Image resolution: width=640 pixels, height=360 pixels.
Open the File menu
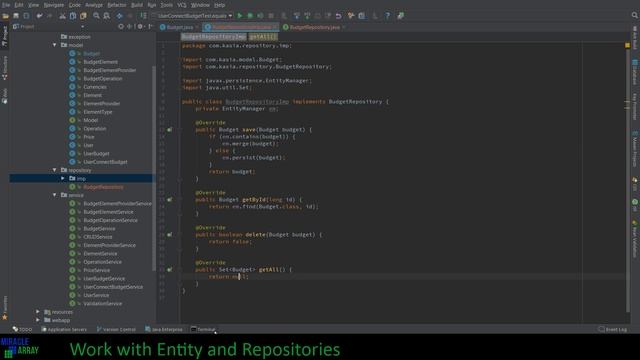[6, 5]
